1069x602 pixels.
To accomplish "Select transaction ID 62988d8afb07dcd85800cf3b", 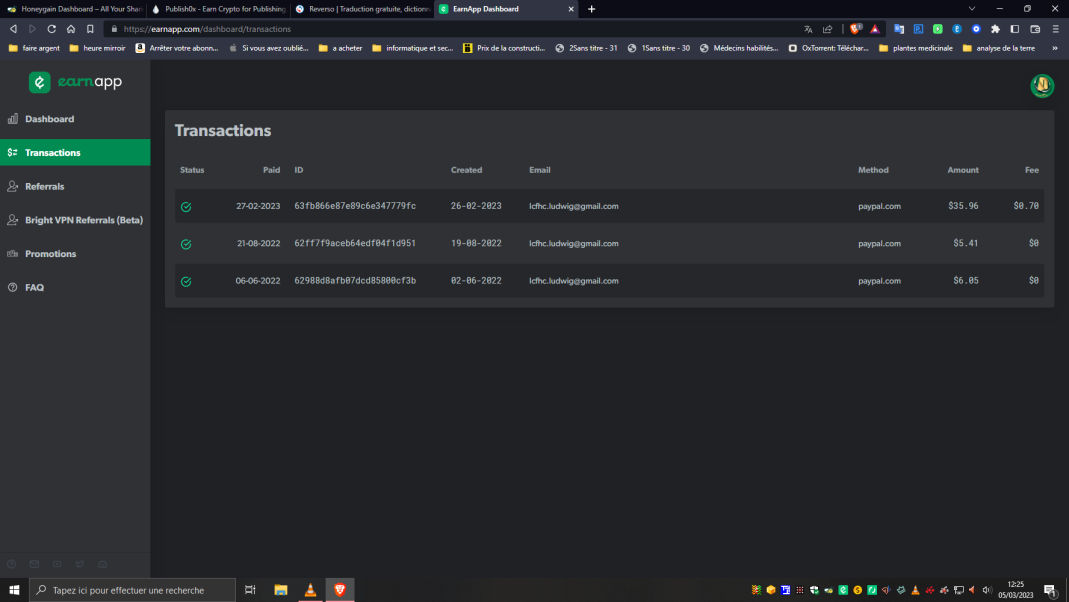I will (355, 281).
